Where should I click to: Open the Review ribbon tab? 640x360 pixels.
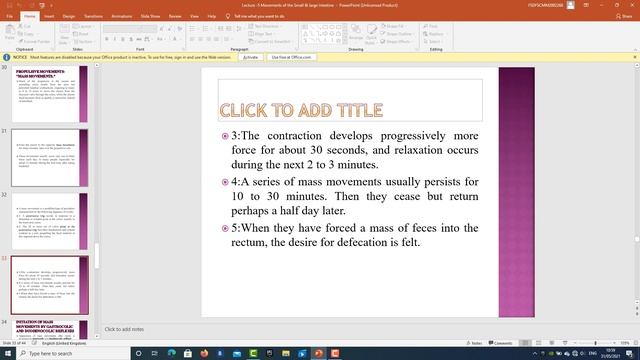[x=175, y=16]
